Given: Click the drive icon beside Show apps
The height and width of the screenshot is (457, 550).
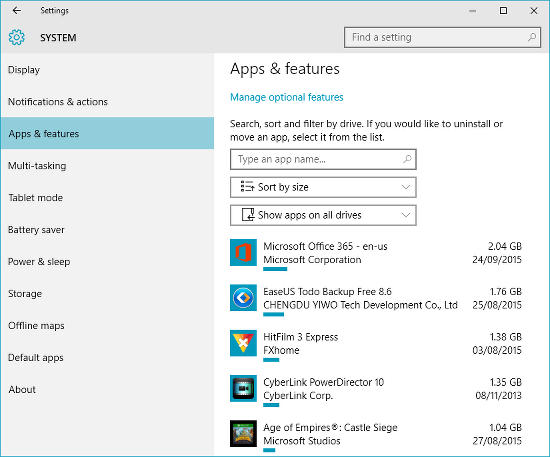Looking at the screenshot, I should 248,215.
